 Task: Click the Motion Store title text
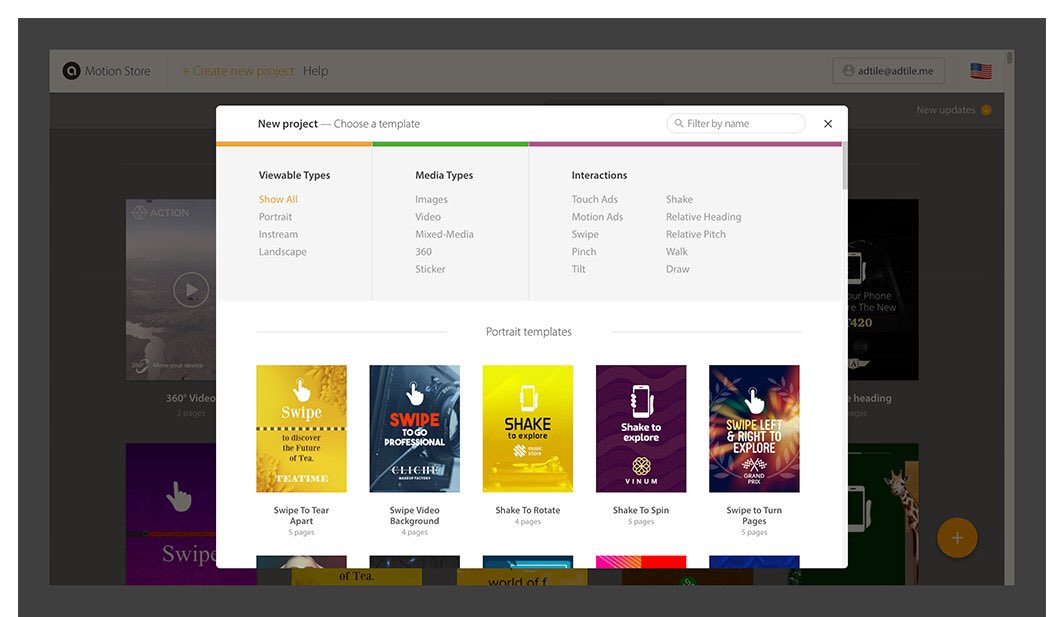(117, 71)
